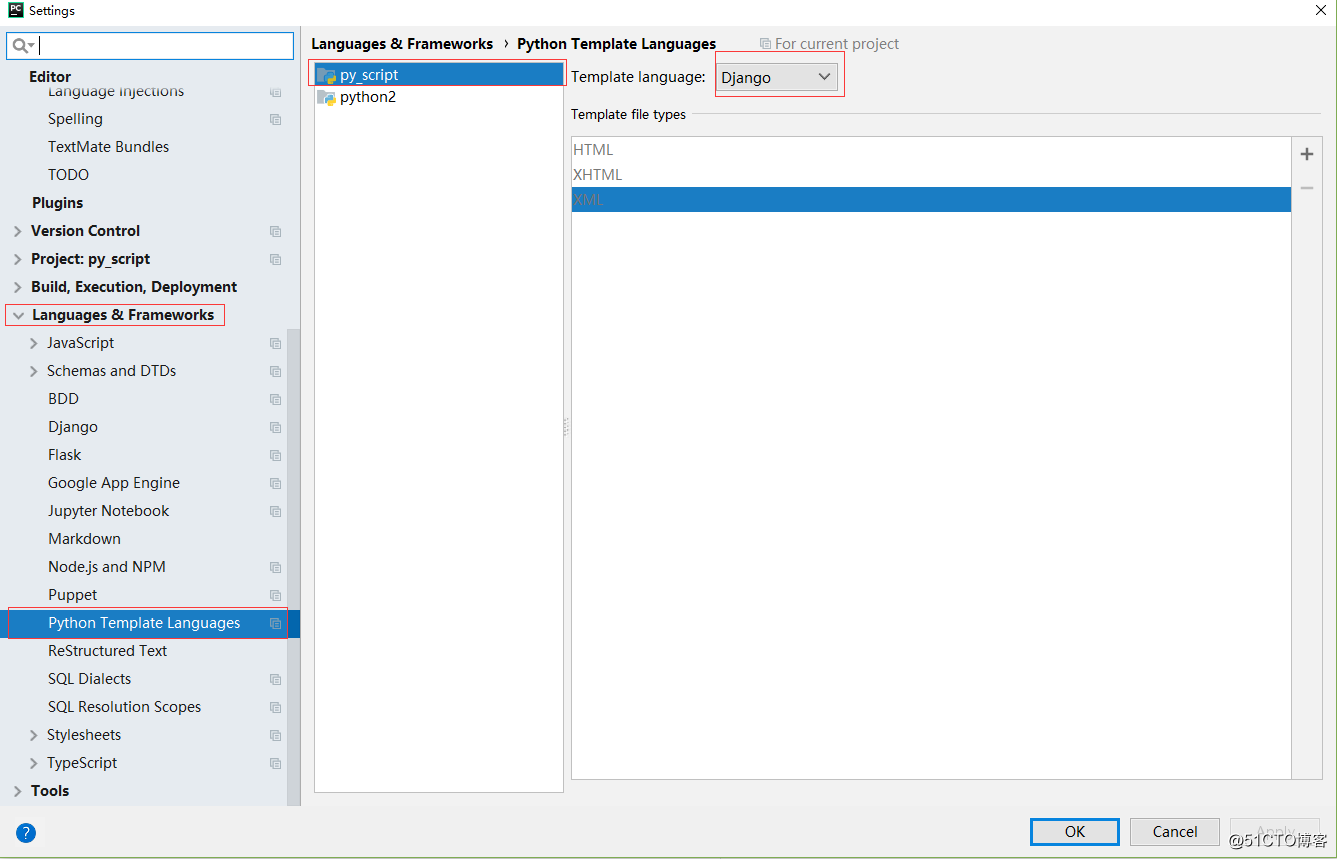Click python2 project folder icon
Viewport: 1337px width, 859px height.
pyautogui.click(x=326, y=97)
